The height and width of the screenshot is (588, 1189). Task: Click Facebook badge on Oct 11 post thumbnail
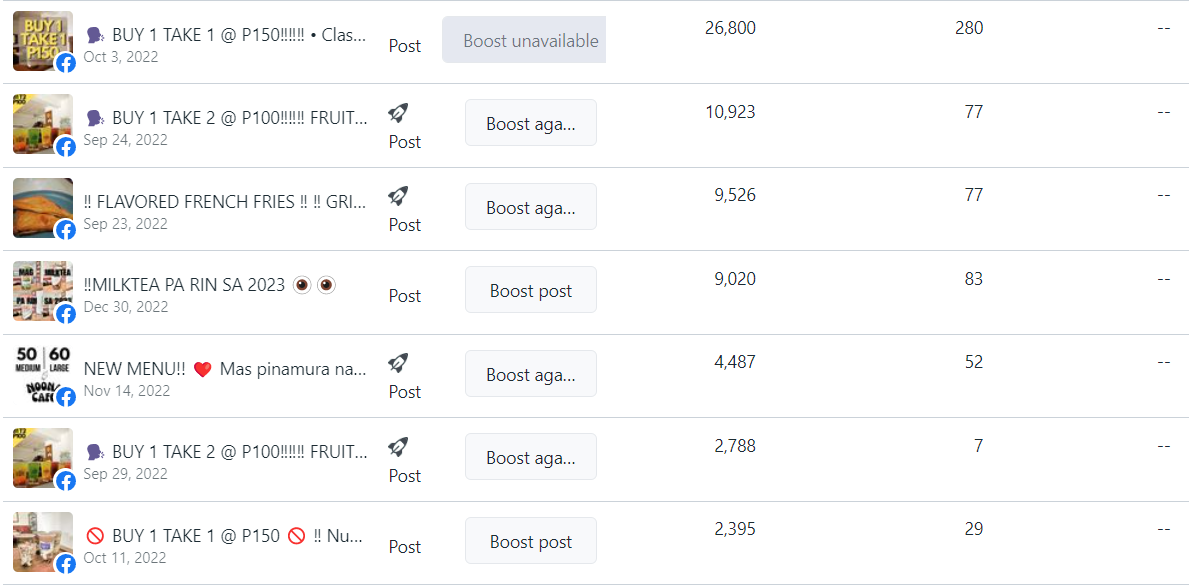pyautogui.click(x=66, y=564)
